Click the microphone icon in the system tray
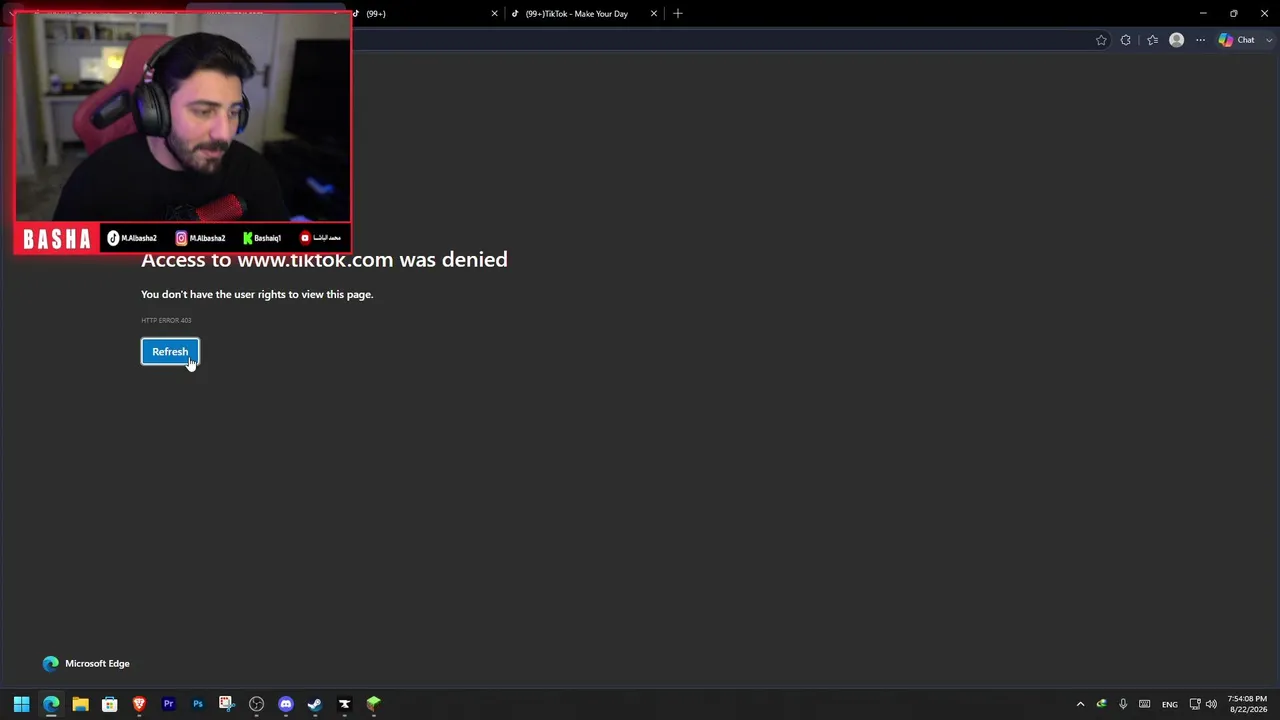Screen dimensions: 1280x720 [x=1123, y=704]
